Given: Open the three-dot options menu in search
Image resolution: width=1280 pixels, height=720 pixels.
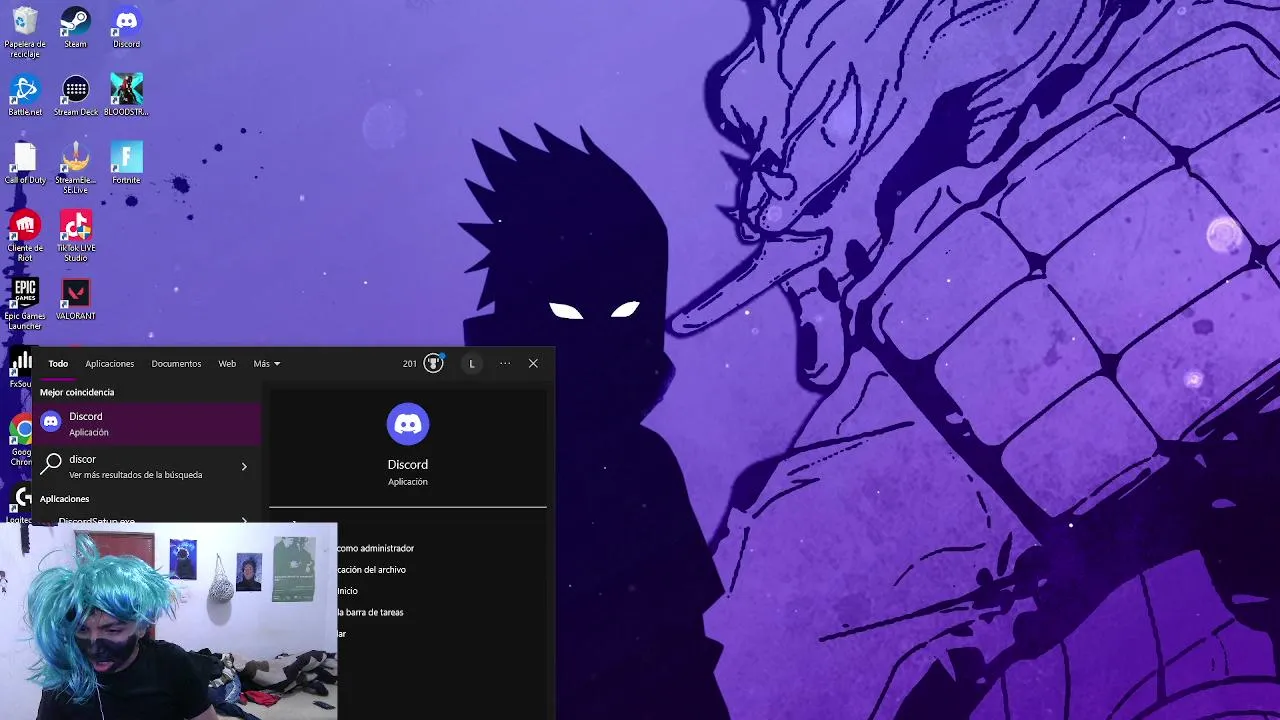Looking at the screenshot, I should point(505,364).
